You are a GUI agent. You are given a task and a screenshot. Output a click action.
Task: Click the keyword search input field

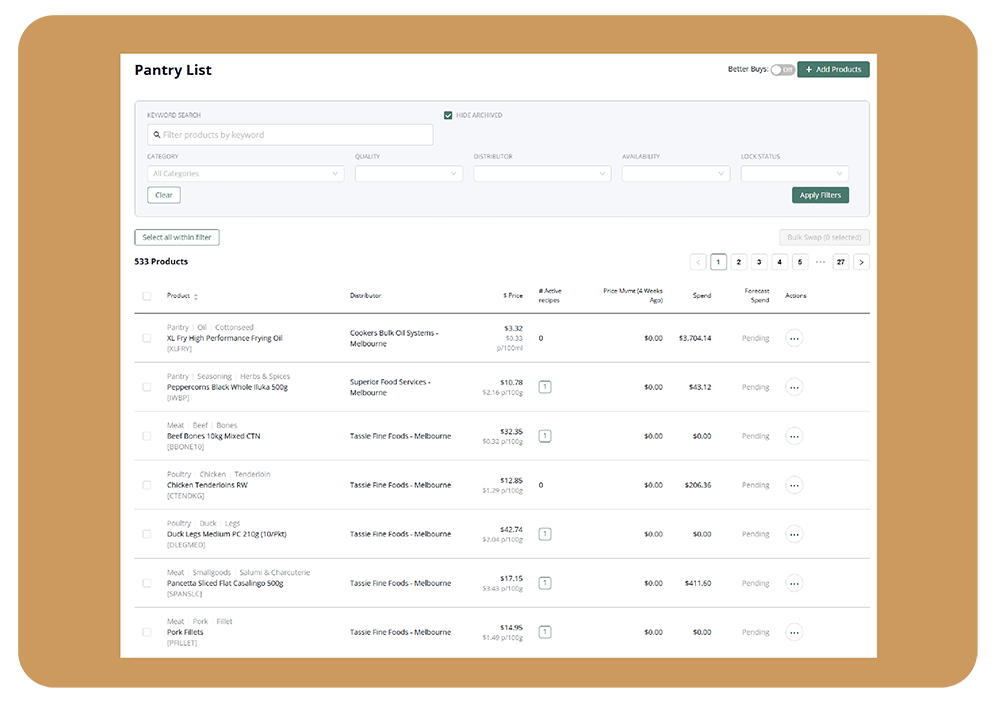290,135
